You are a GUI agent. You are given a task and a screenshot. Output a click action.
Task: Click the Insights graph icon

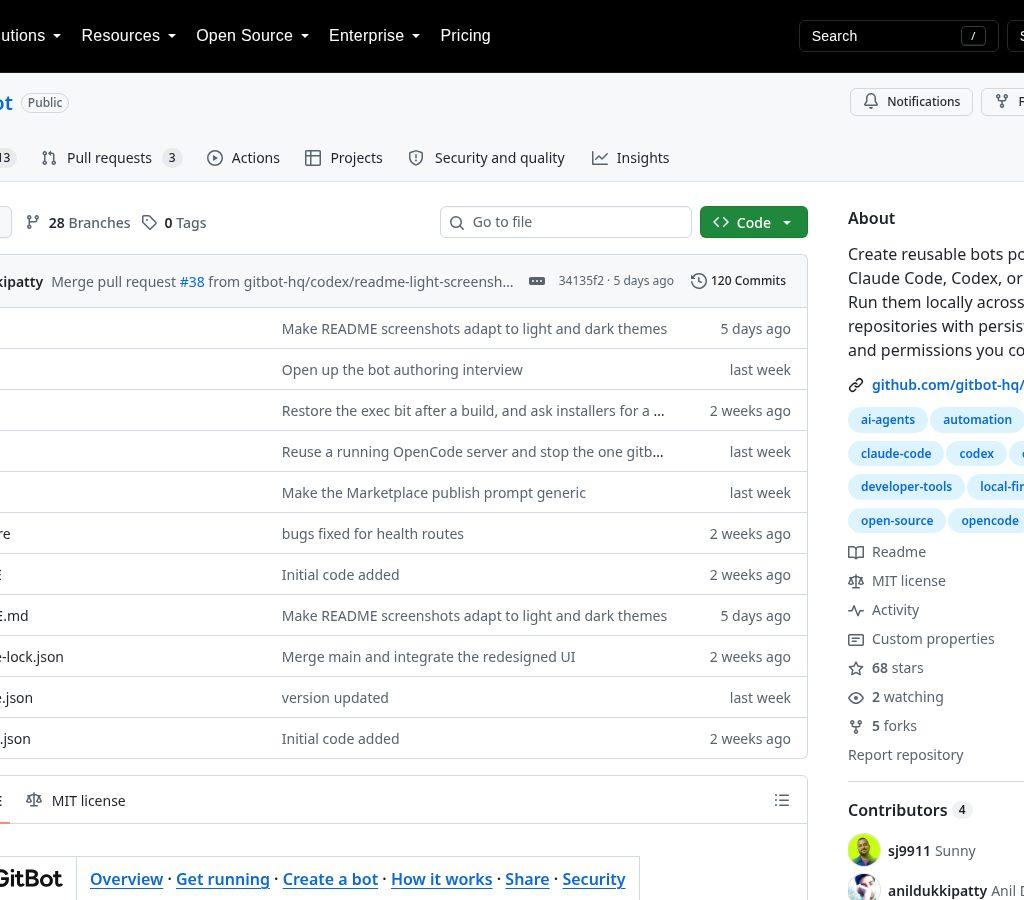tap(600, 158)
